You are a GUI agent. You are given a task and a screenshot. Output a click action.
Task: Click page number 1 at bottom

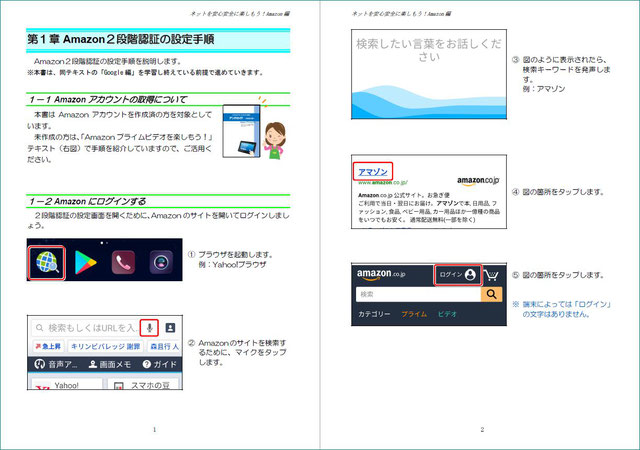(x=154, y=429)
